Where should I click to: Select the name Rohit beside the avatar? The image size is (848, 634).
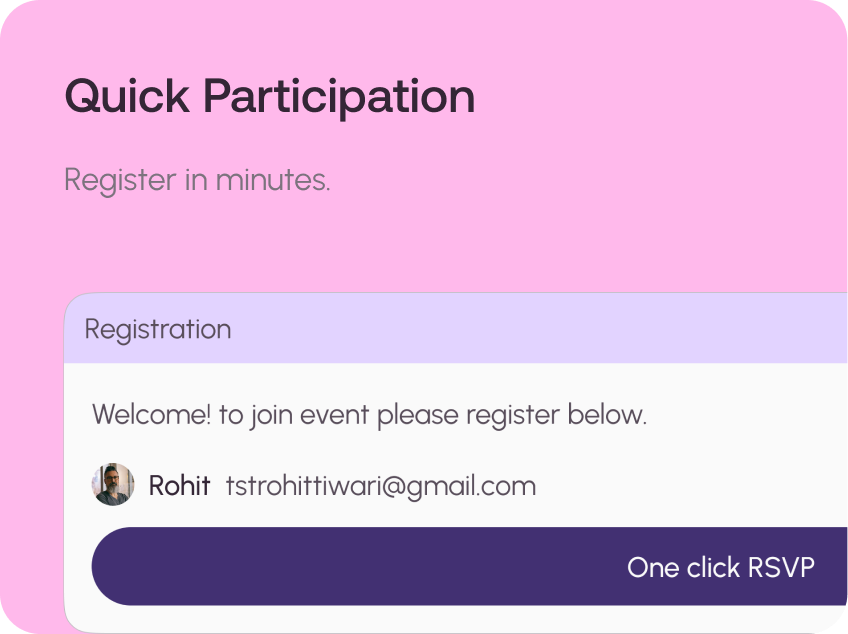[x=179, y=486]
